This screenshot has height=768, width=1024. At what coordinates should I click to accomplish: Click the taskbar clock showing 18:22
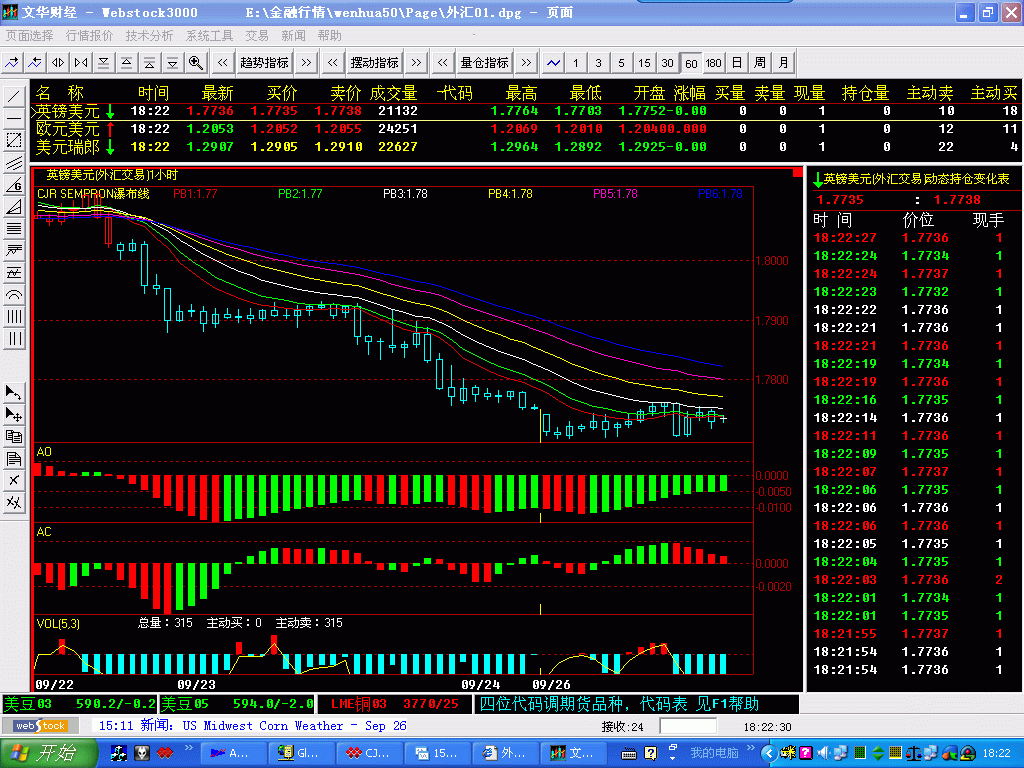(x=997, y=753)
